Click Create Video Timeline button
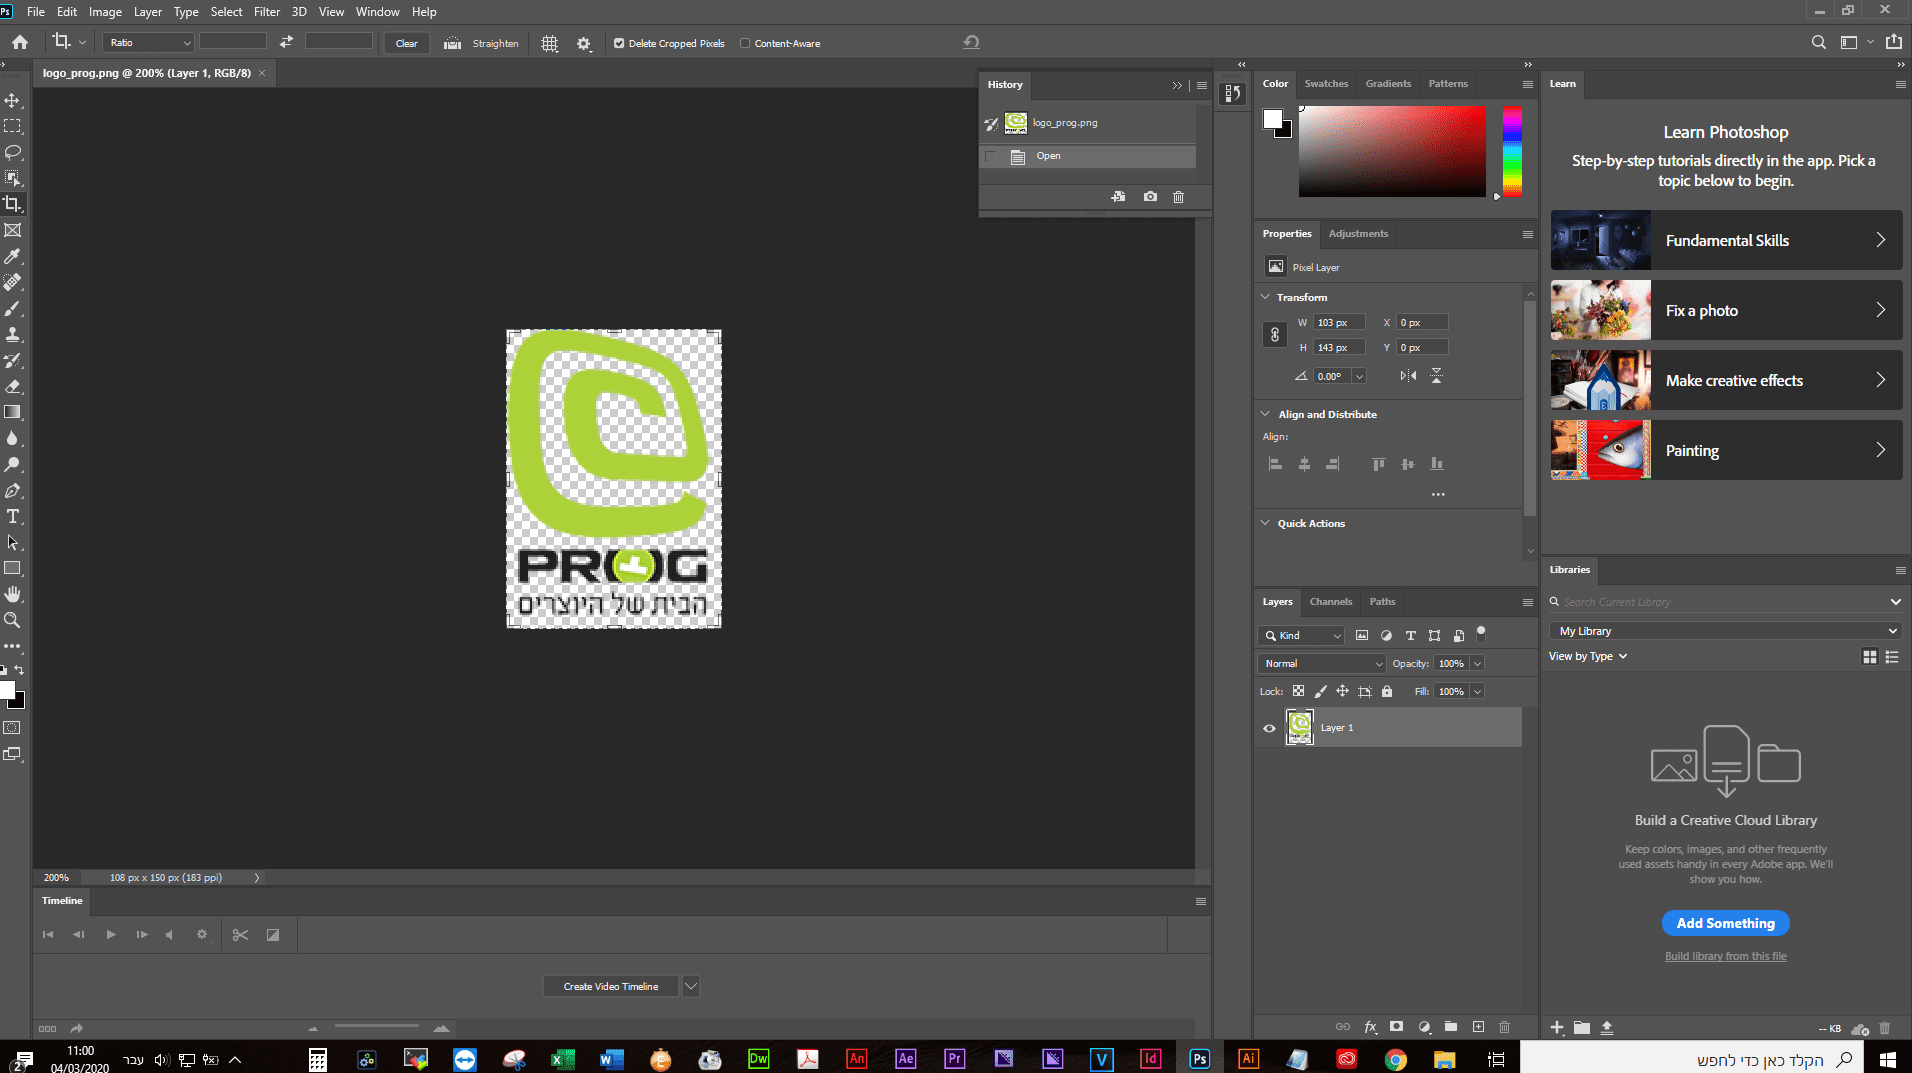The width and height of the screenshot is (1912, 1073). point(611,986)
